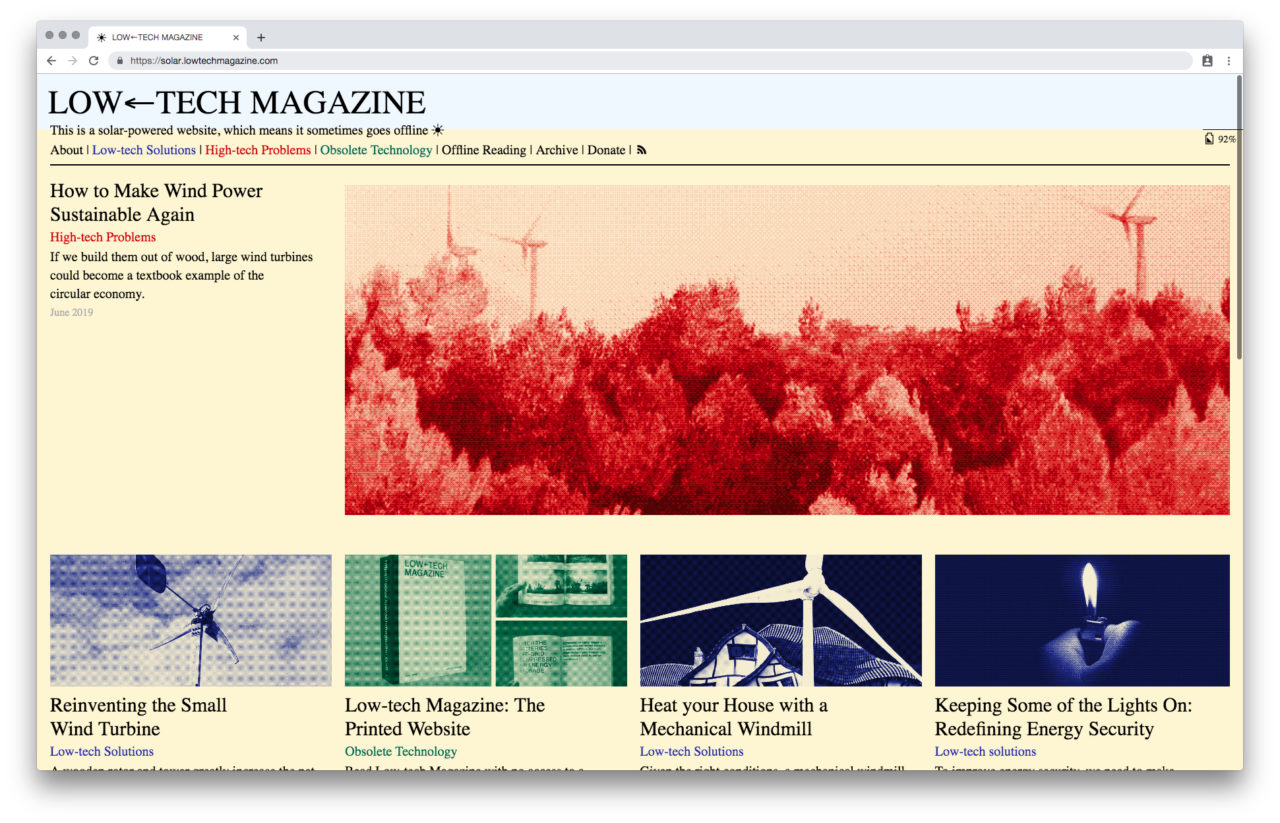The width and height of the screenshot is (1280, 823).
Task: Select the LOW←TECH MAGAZINE browser tab
Action: pyautogui.click(x=167, y=37)
